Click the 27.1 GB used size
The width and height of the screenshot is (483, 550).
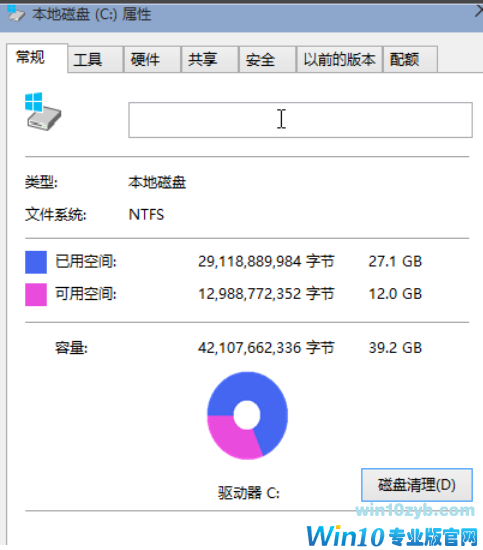point(395,262)
